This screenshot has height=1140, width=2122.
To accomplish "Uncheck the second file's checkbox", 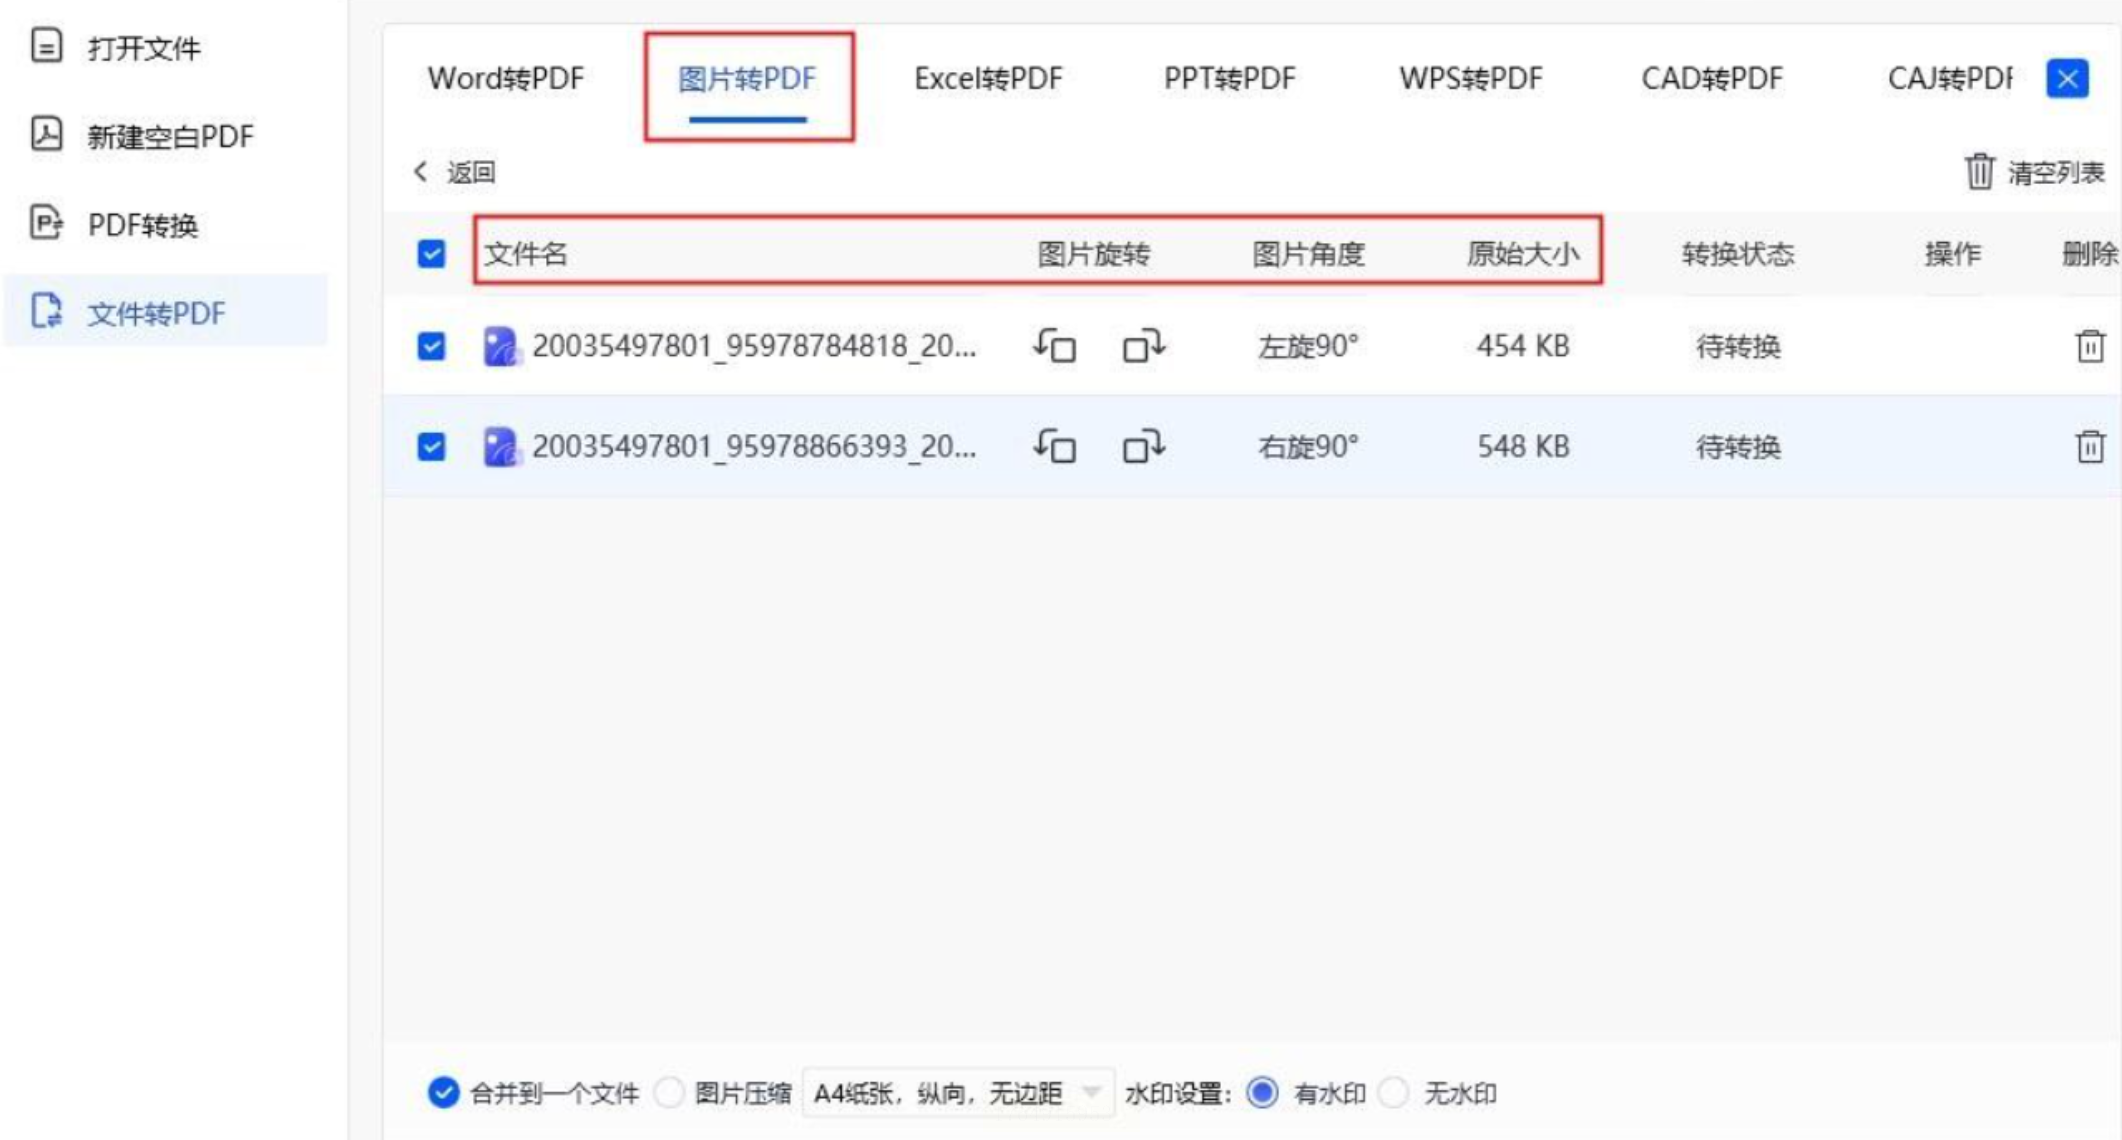I will 431,446.
